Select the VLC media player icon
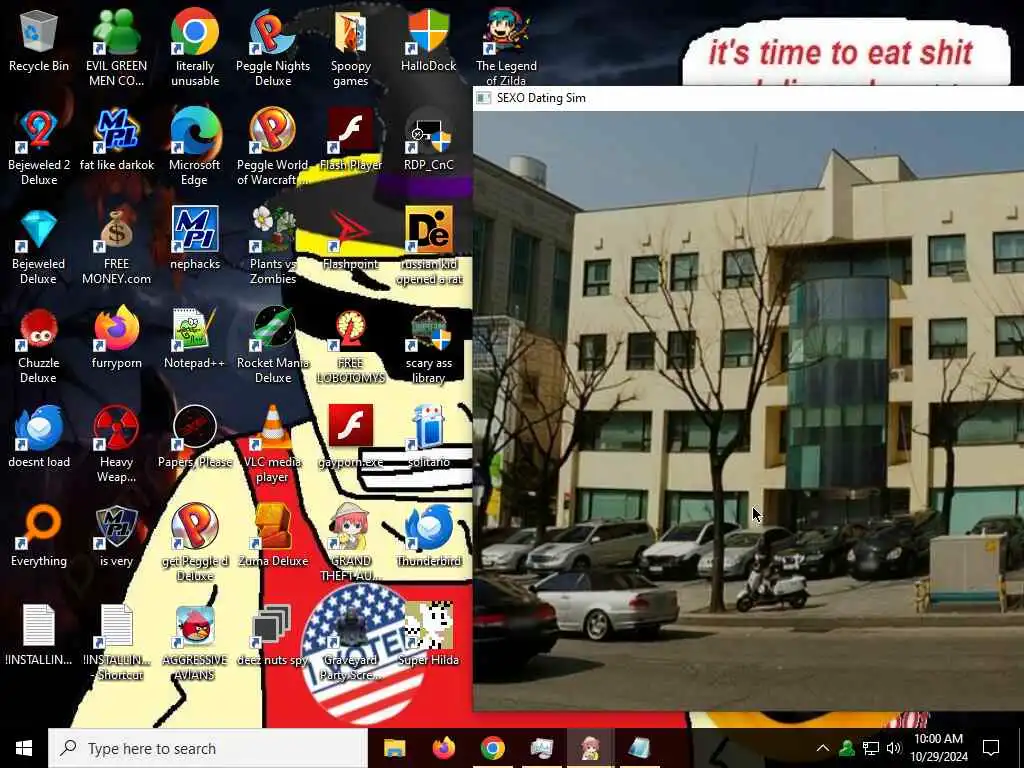 coord(273,444)
